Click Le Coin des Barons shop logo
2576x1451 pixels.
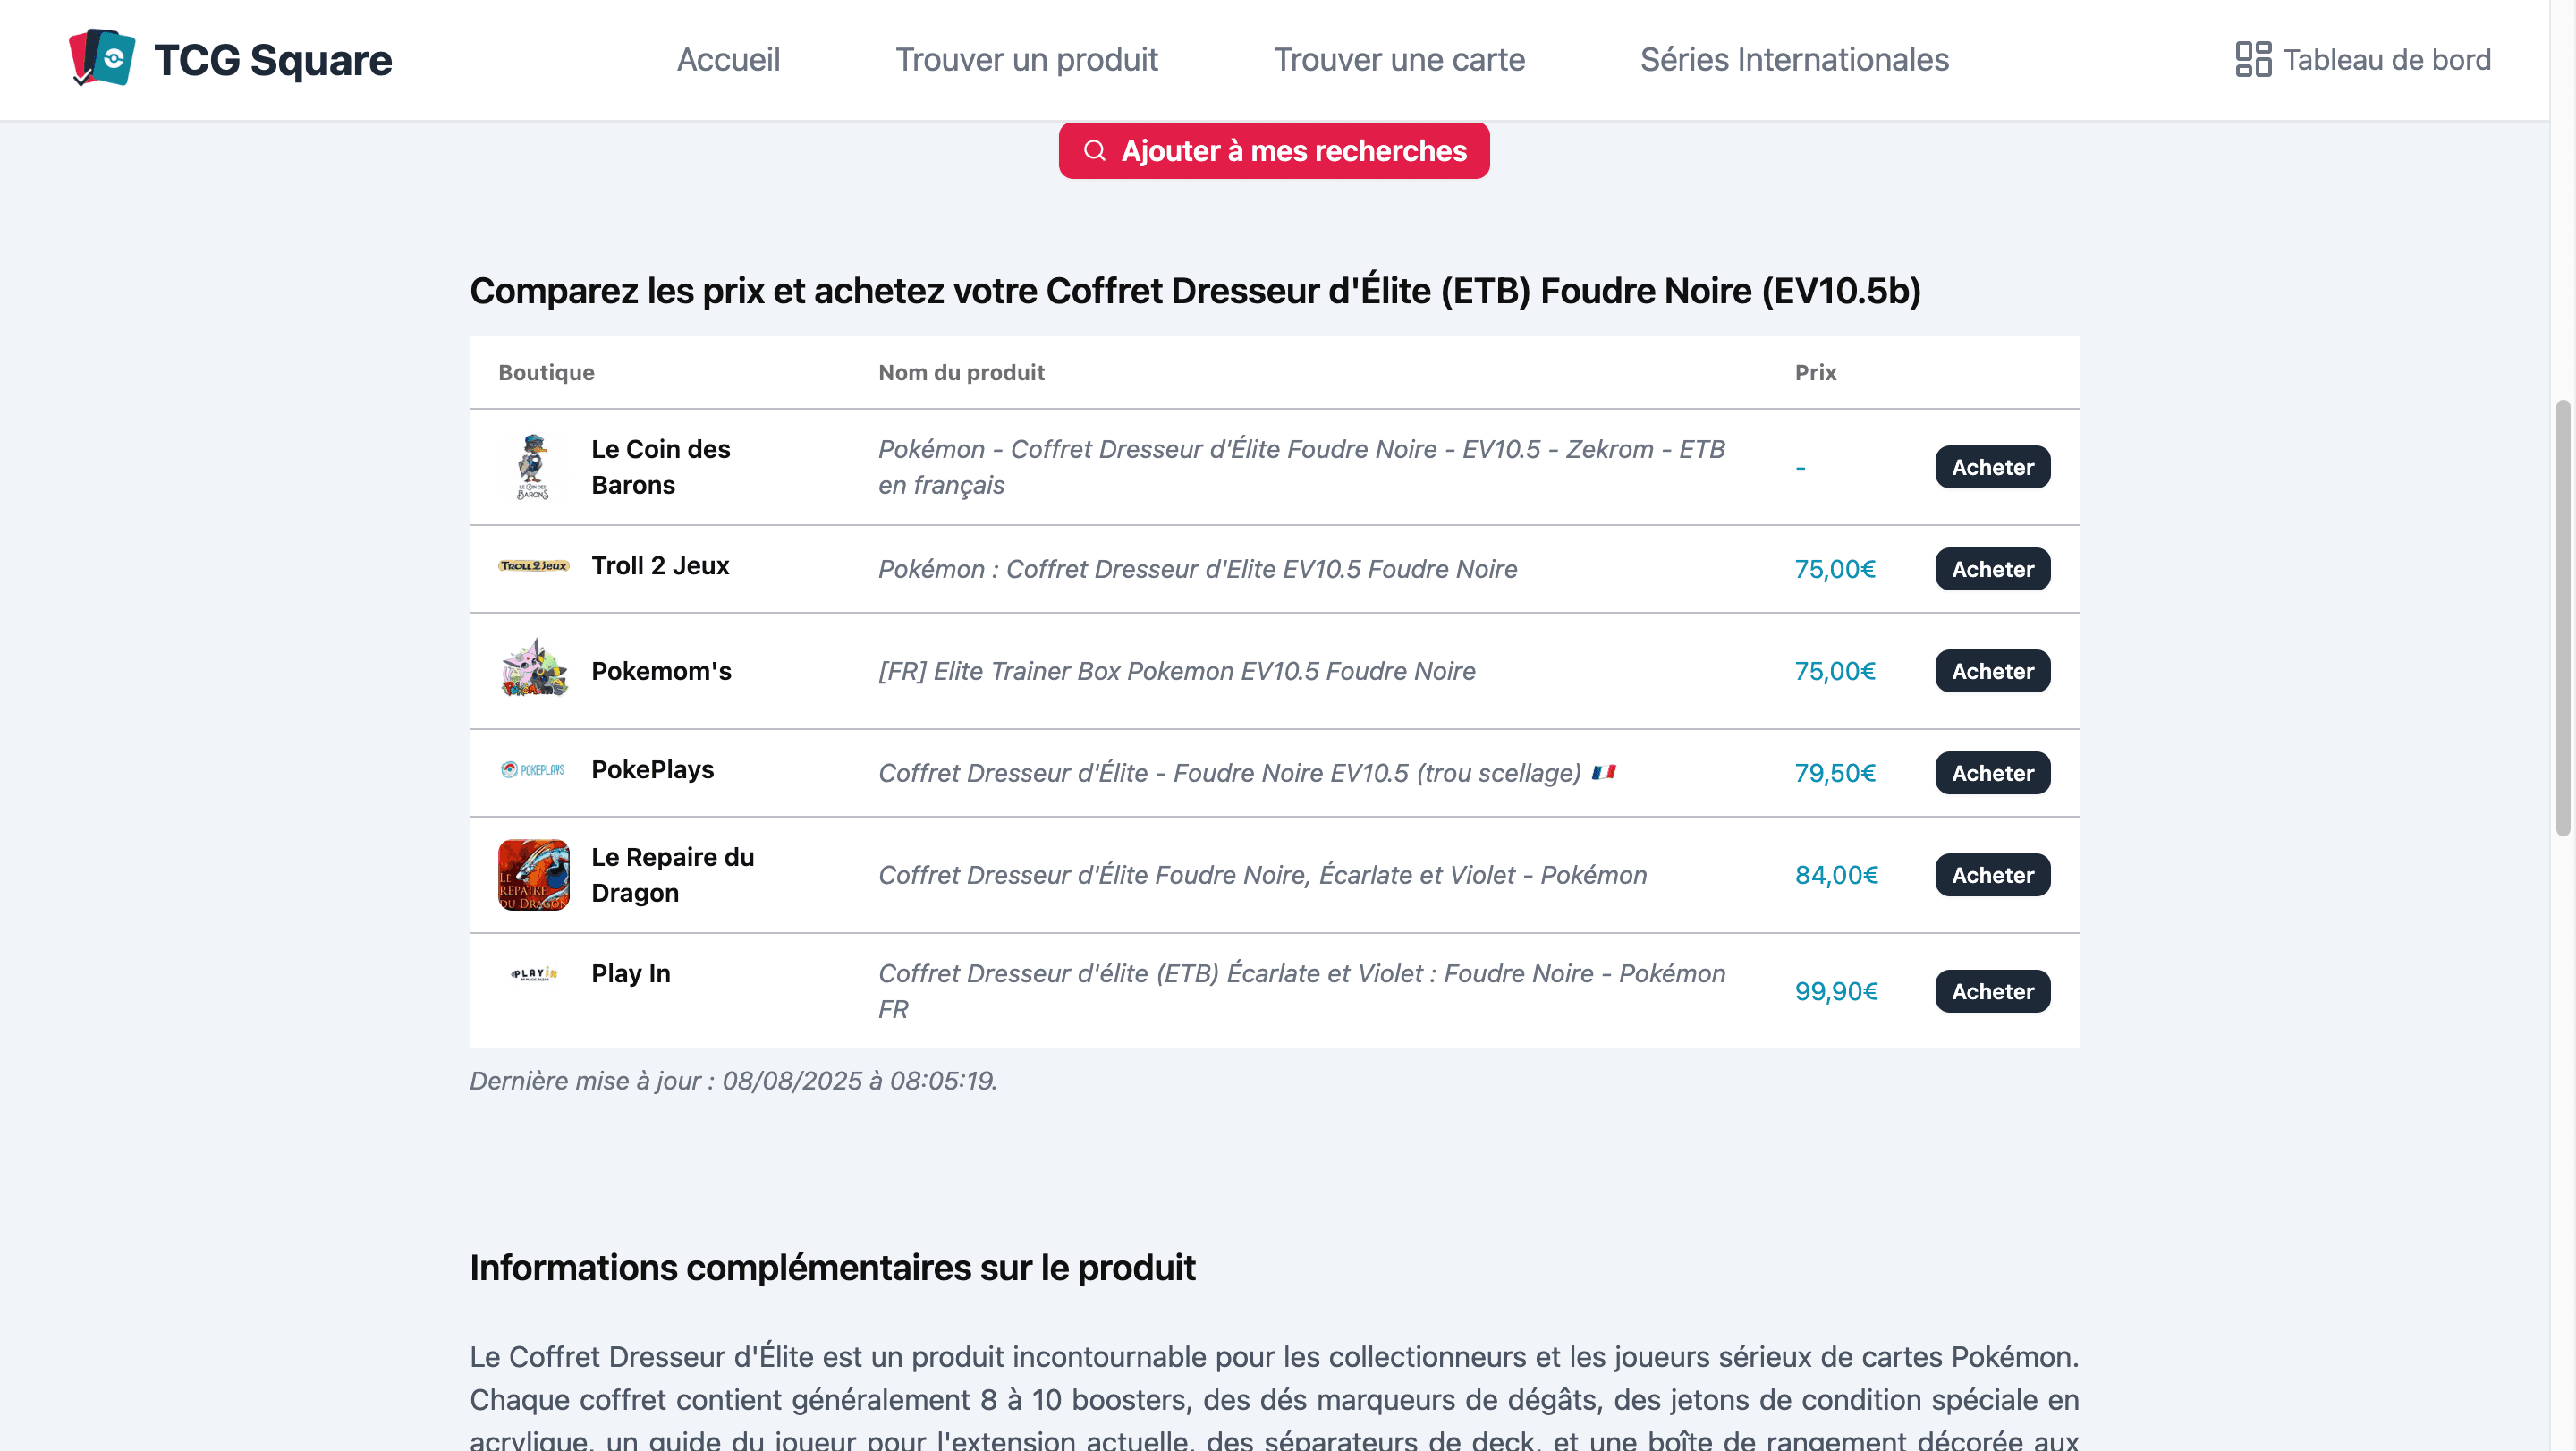coord(533,467)
